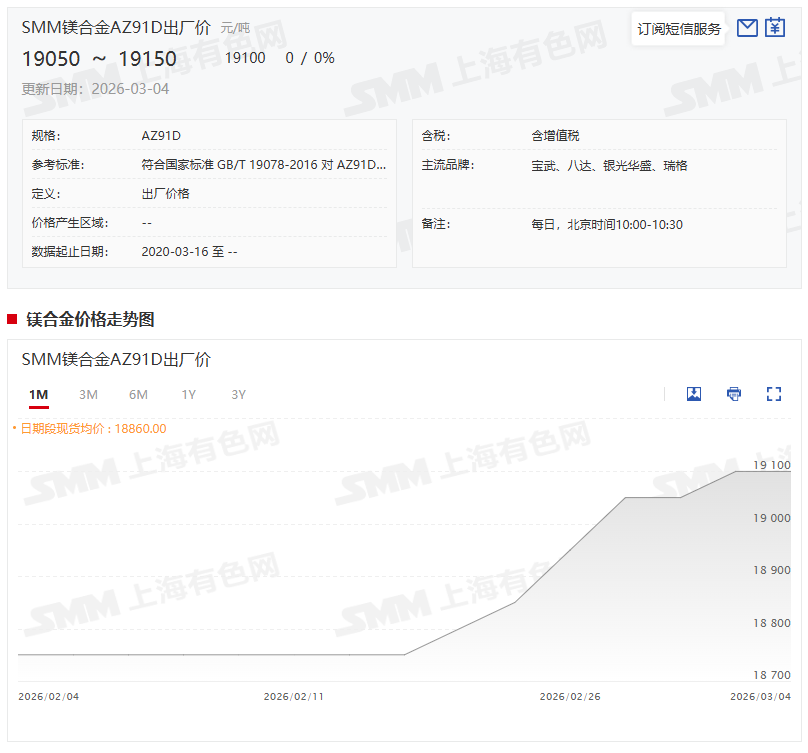Click the truncated 参考标准 GB/T 19078-2016 text
808x753 pixels.
point(263,165)
